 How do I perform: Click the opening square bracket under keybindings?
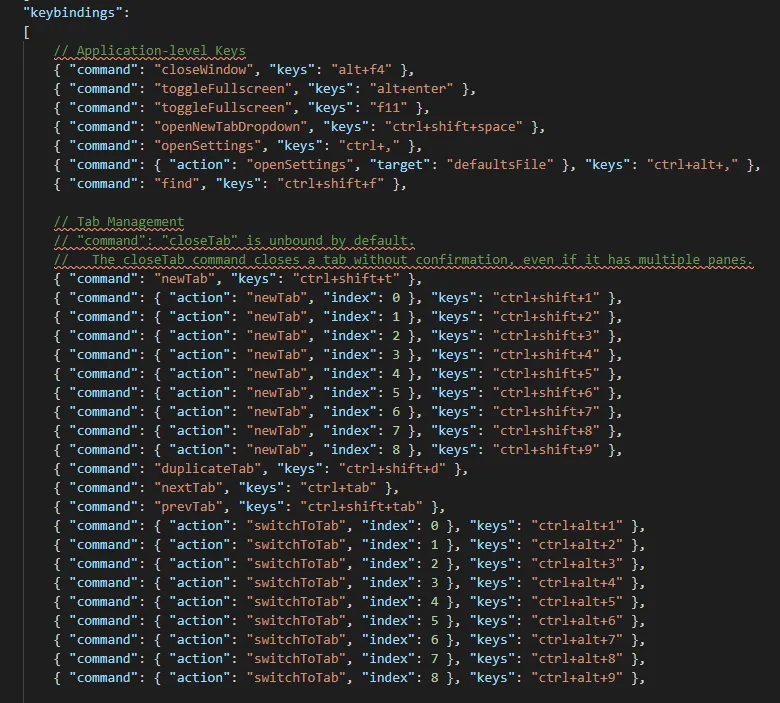[x=26, y=32]
